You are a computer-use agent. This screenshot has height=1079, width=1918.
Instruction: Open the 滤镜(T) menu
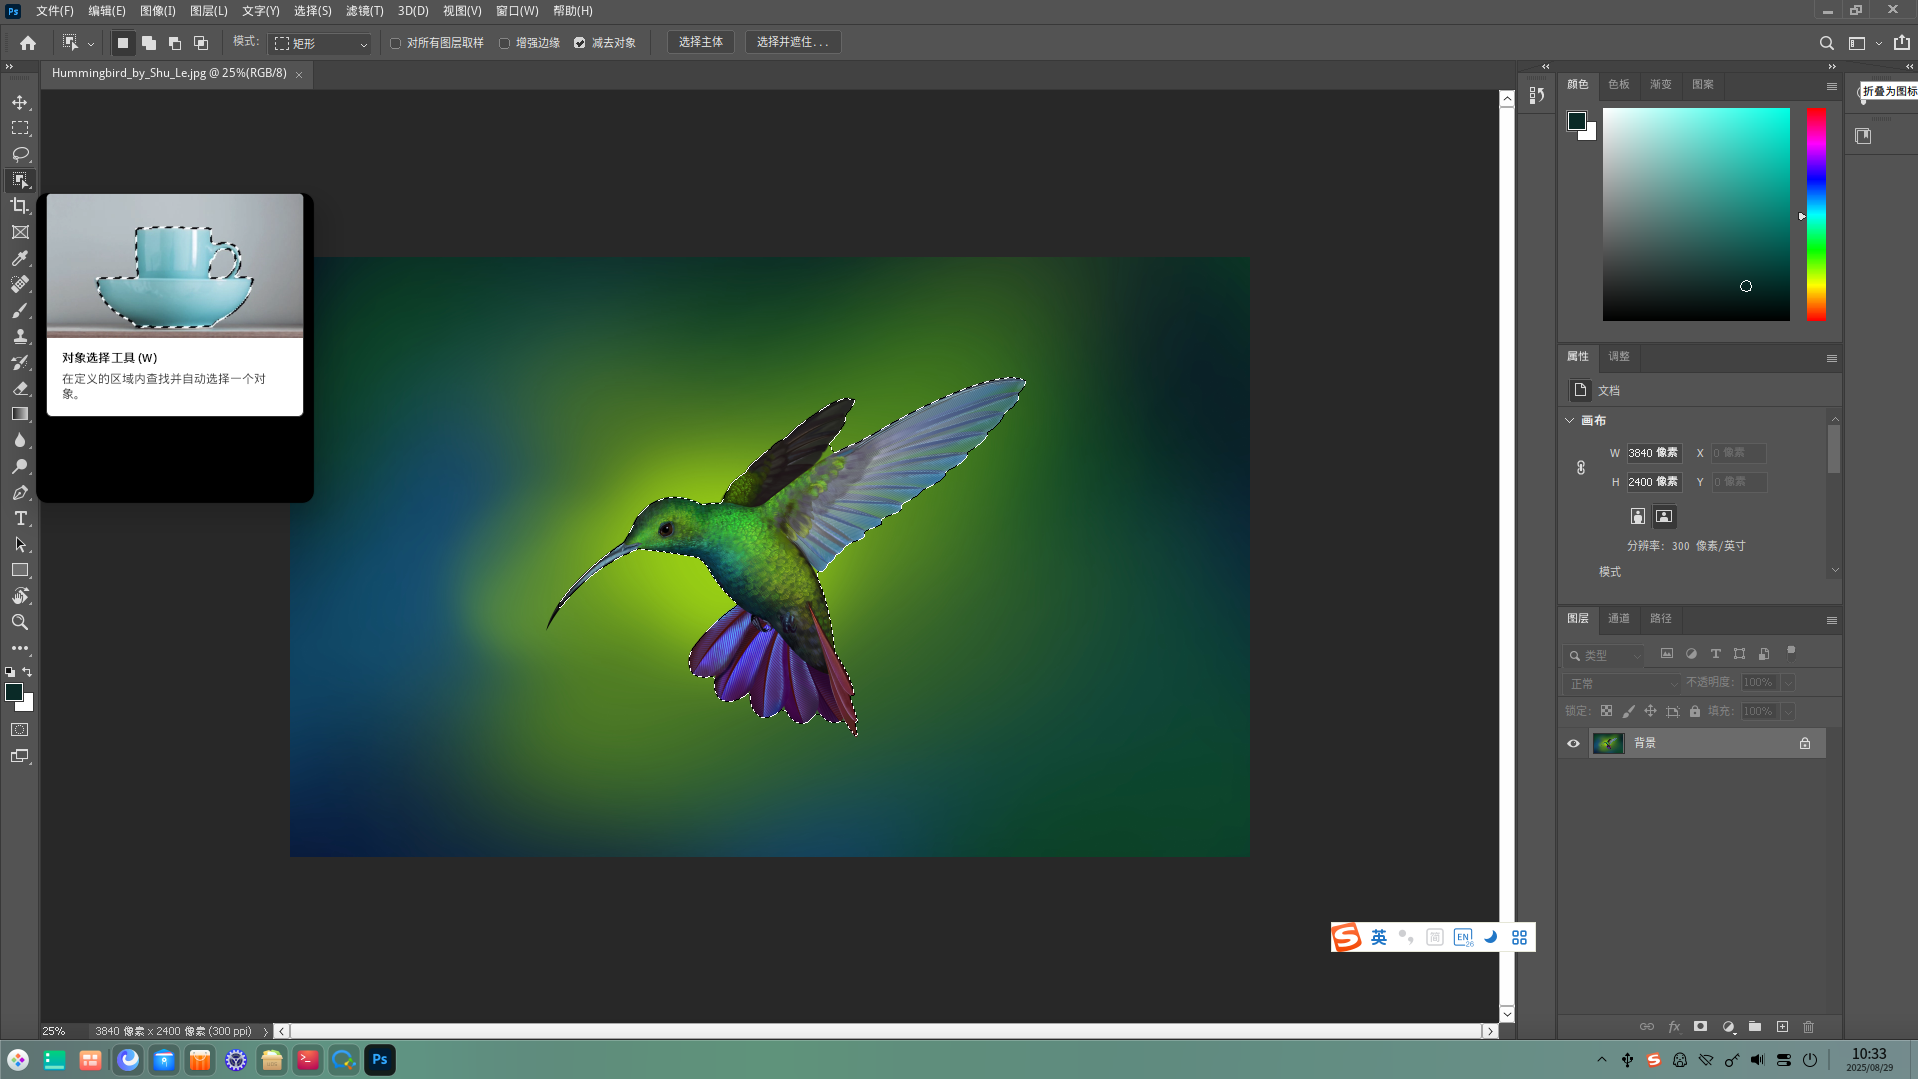click(364, 11)
